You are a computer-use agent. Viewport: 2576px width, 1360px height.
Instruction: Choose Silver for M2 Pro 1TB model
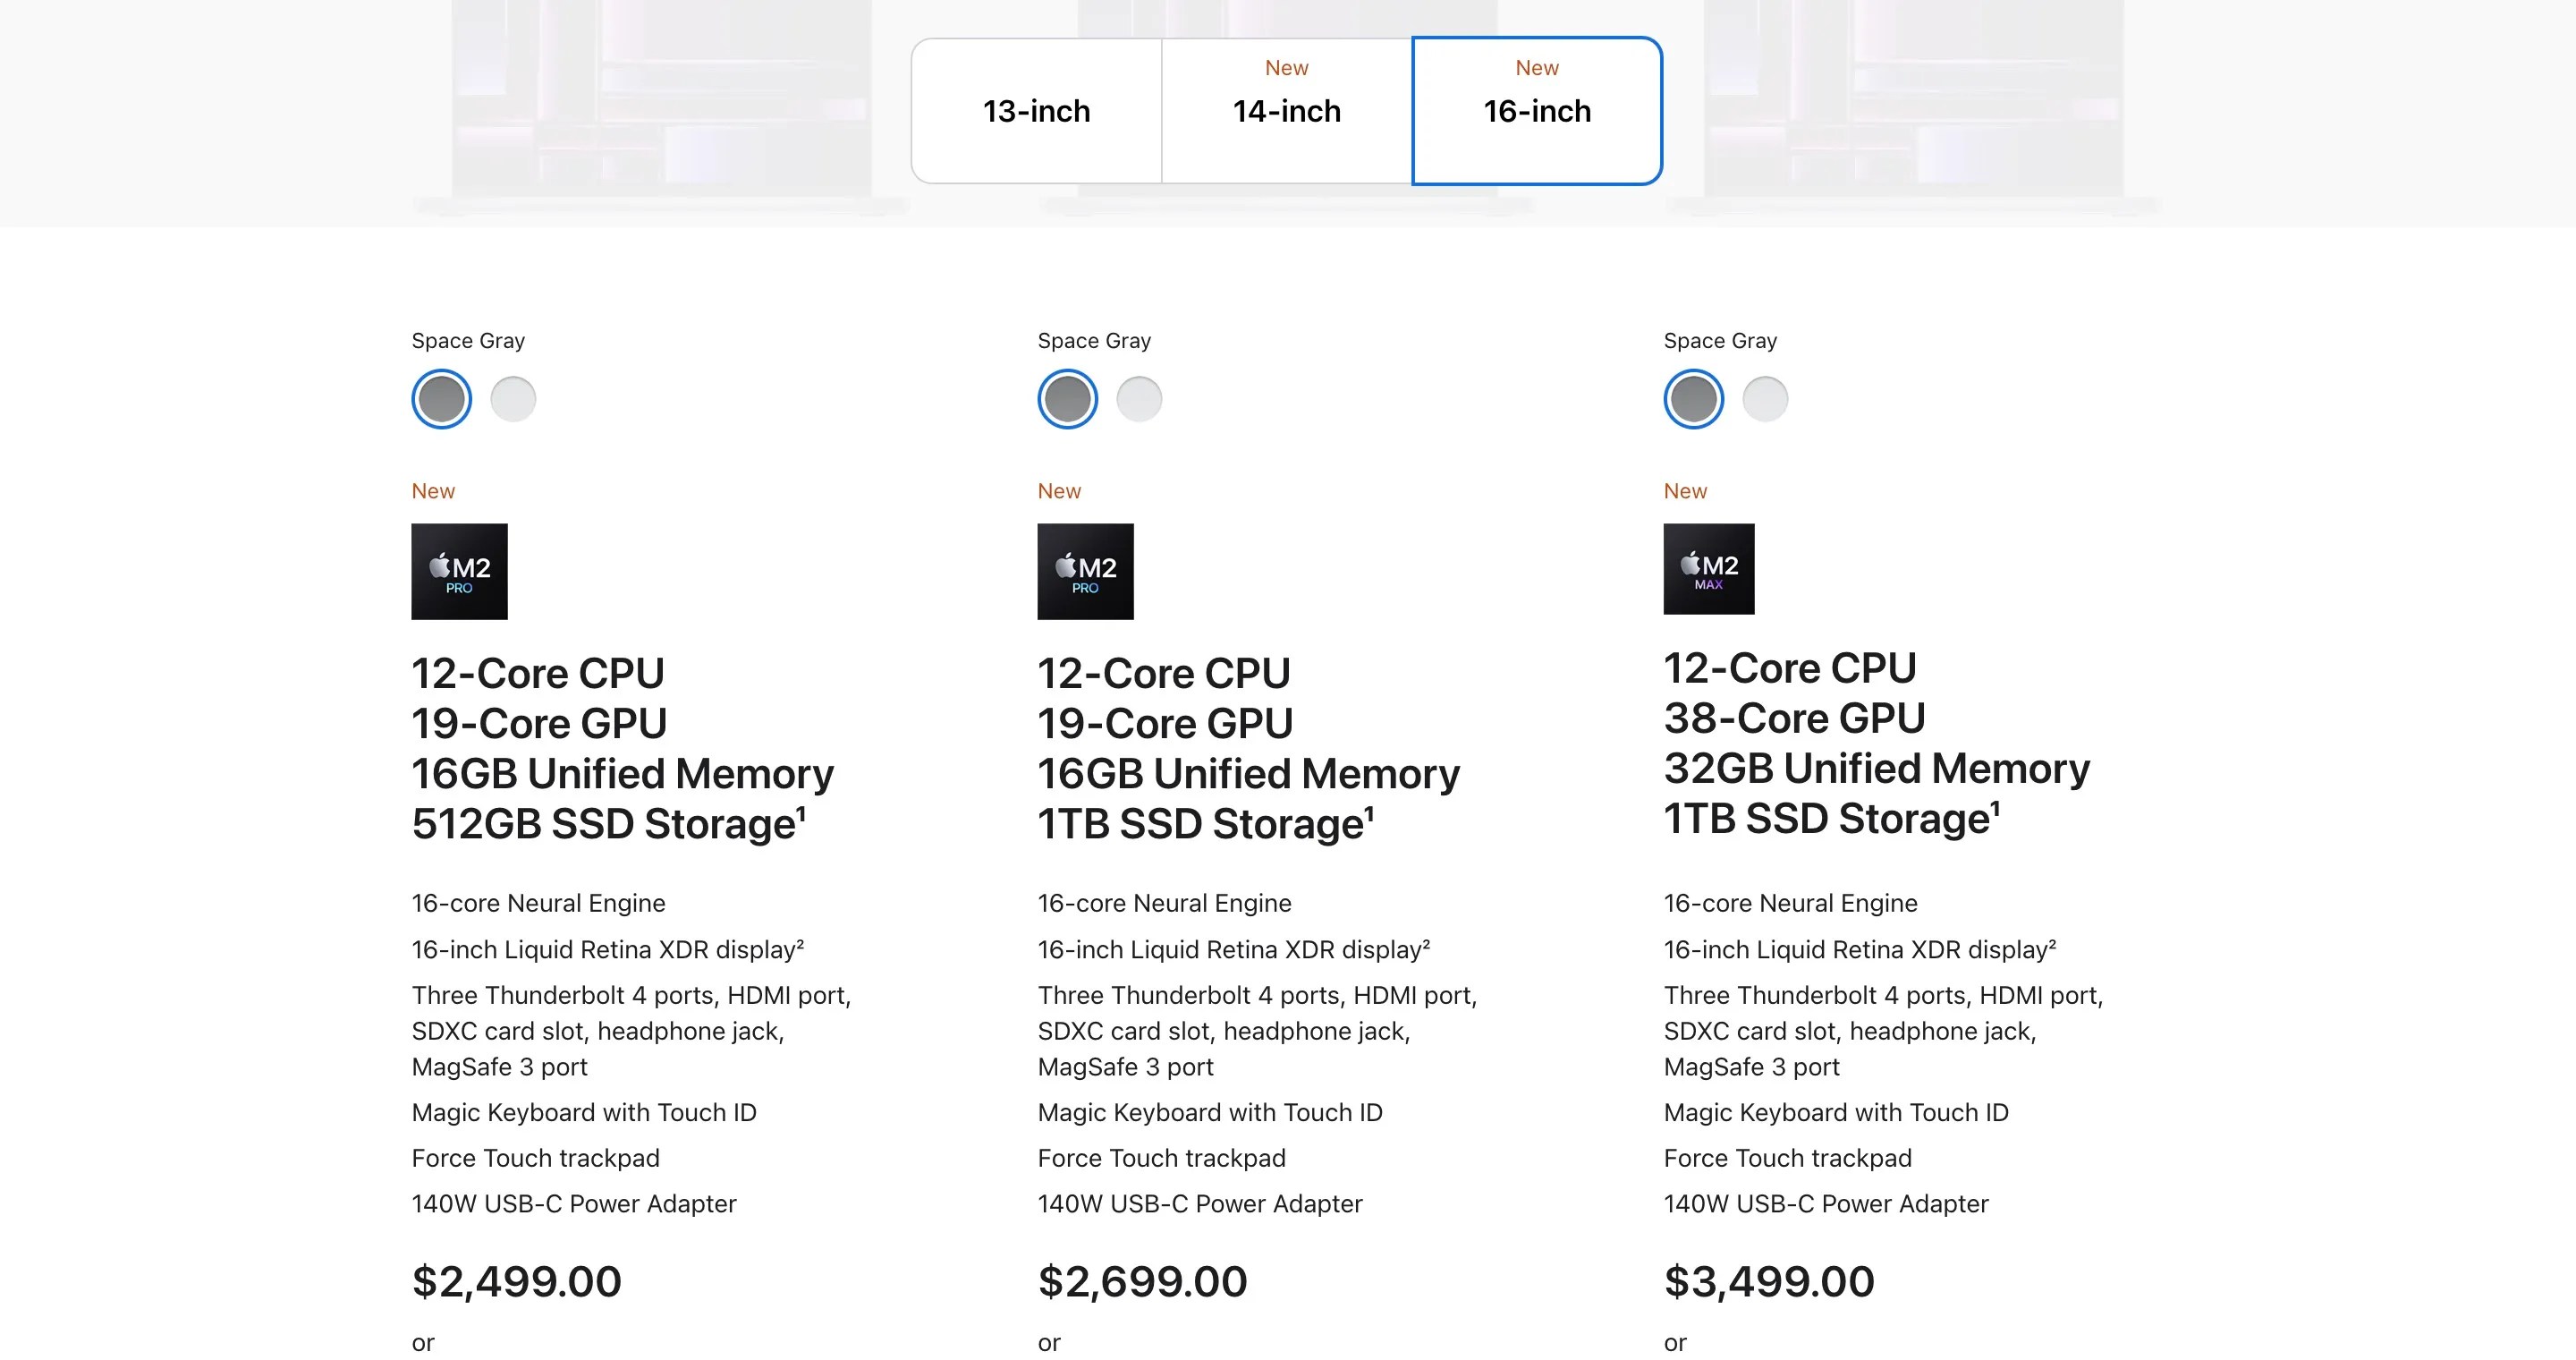click(1139, 399)
